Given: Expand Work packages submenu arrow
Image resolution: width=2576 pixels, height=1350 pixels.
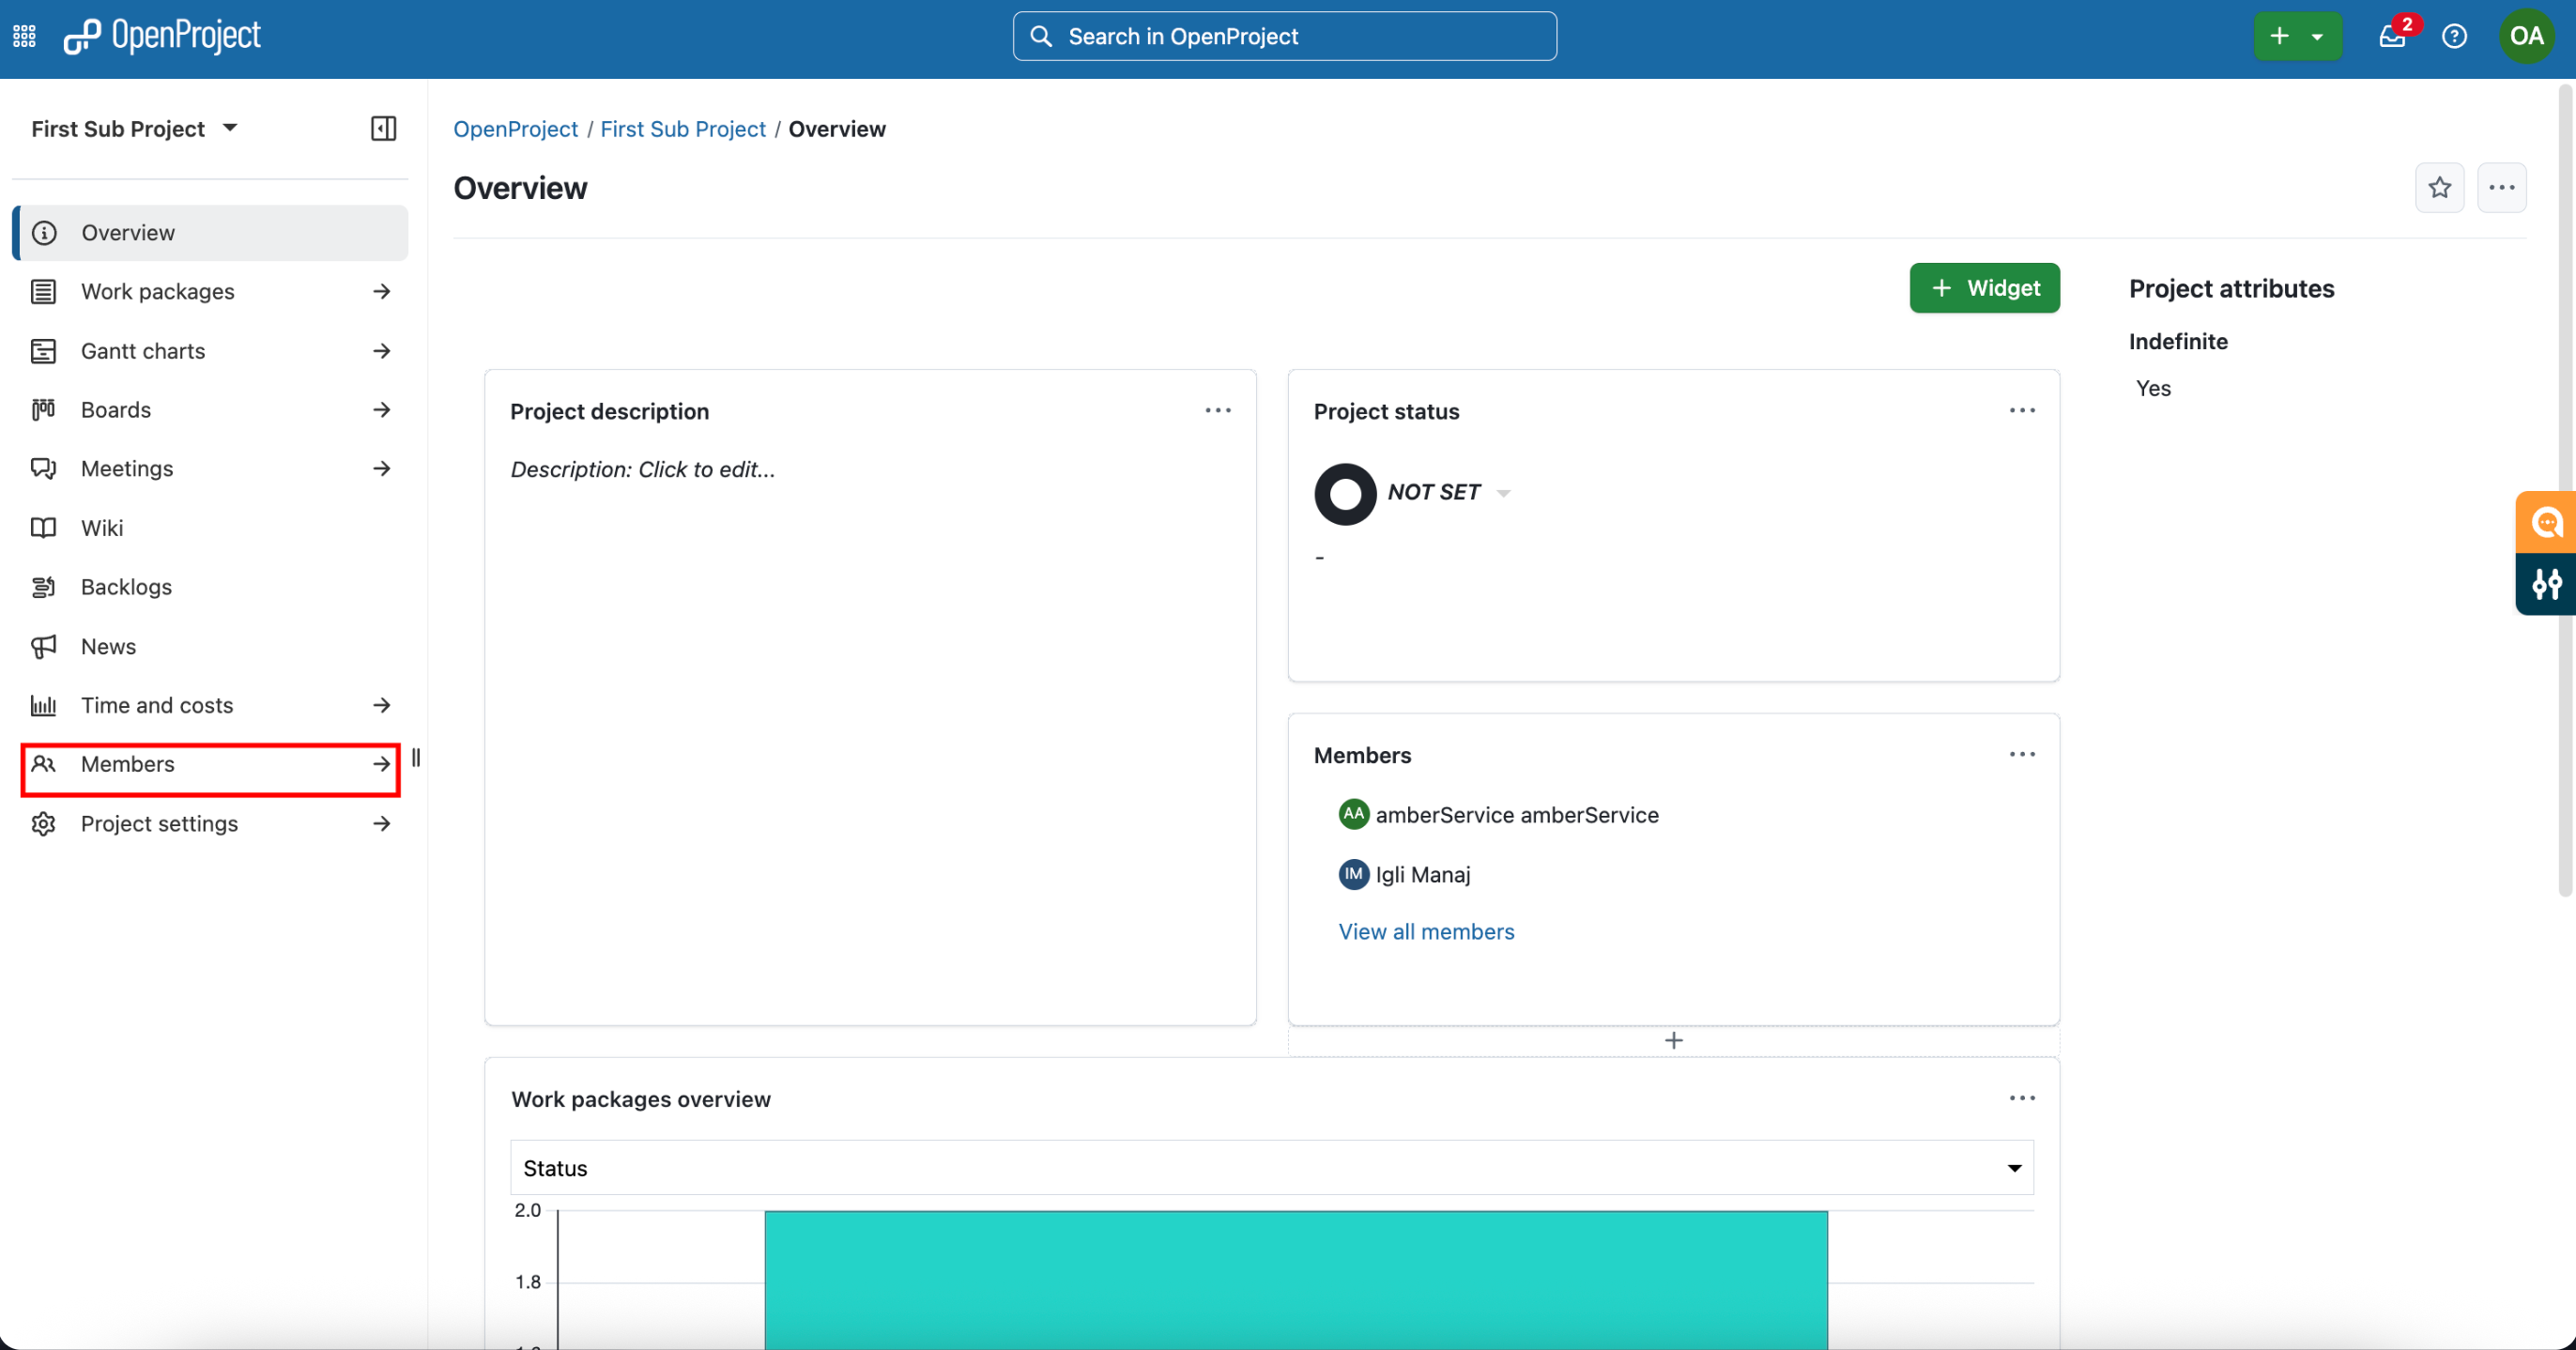Looking at the screenshot, I should click(x=381, y=291).
